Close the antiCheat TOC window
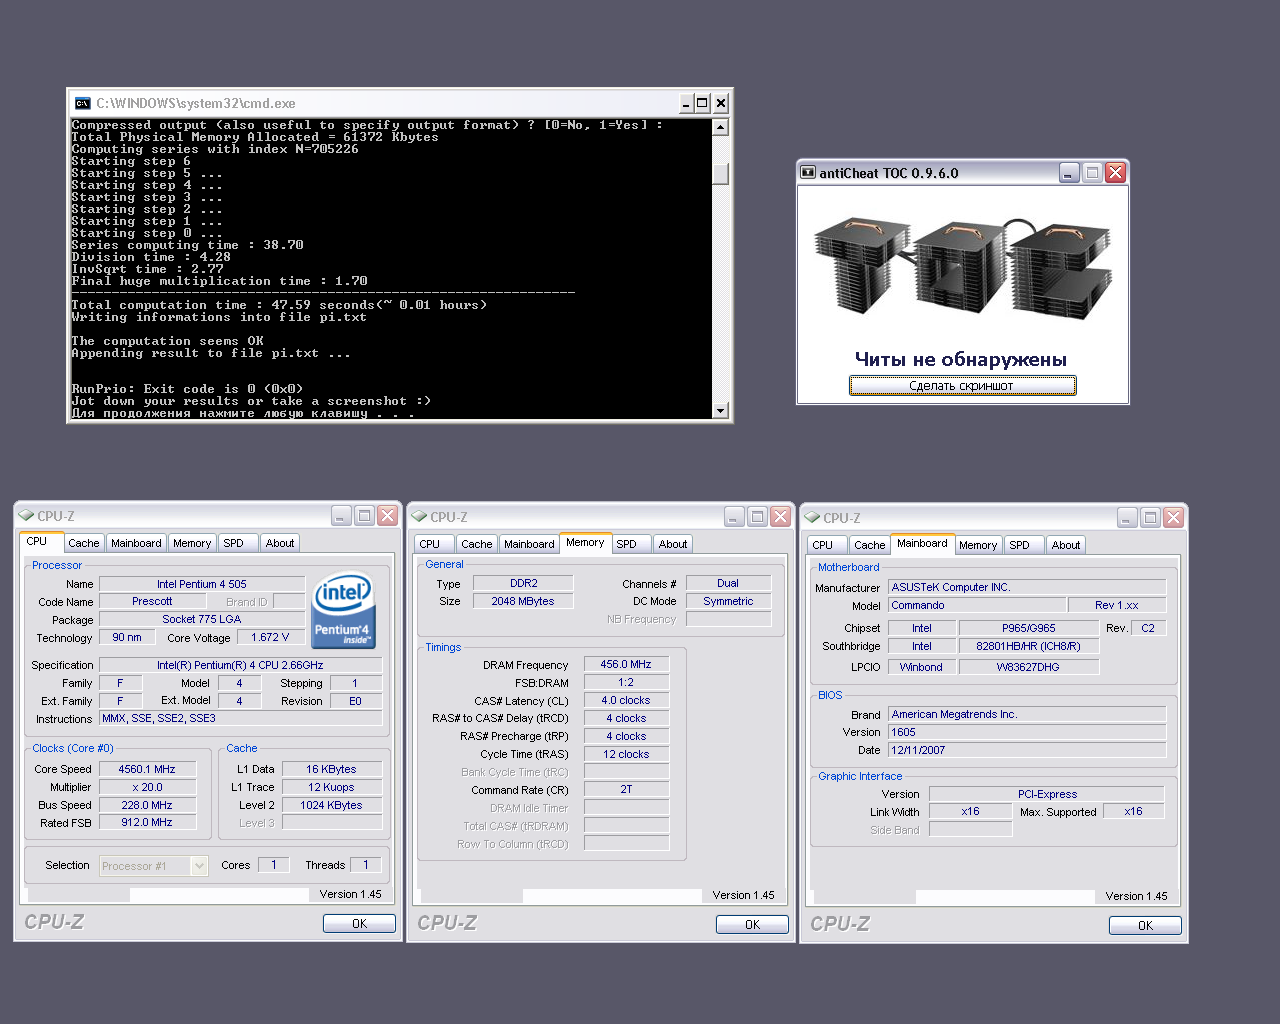1280x1024 pixels. point(1116,173)
